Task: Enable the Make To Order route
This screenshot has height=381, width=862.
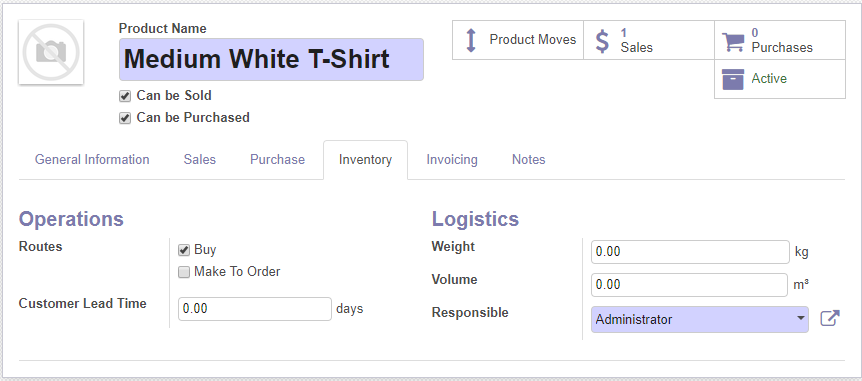Action: click(x=184, y=272)
